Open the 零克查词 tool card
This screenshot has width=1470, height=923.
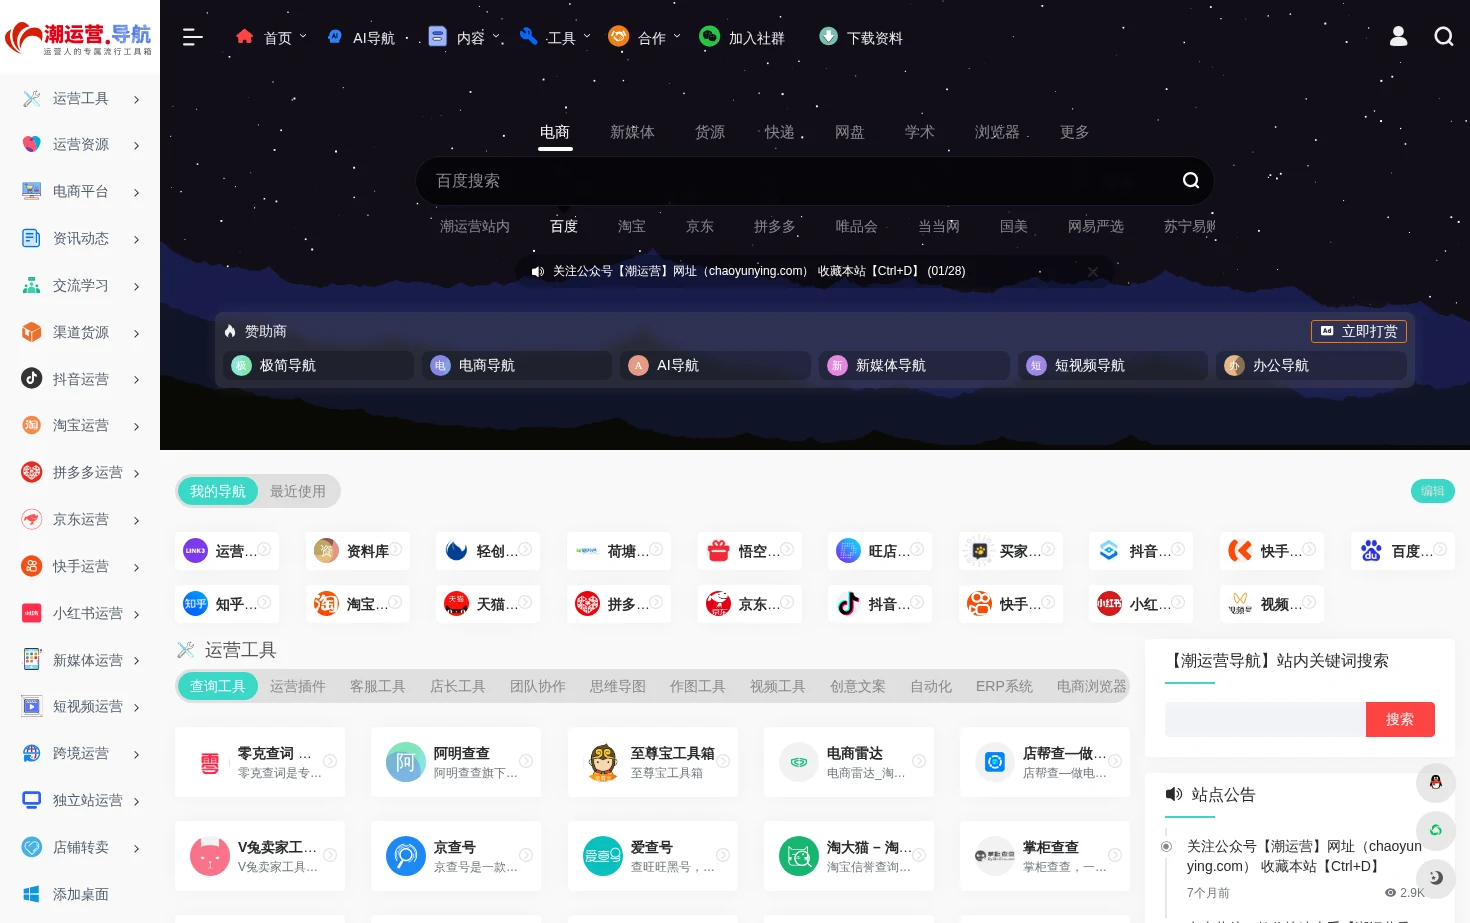(260, 762)
